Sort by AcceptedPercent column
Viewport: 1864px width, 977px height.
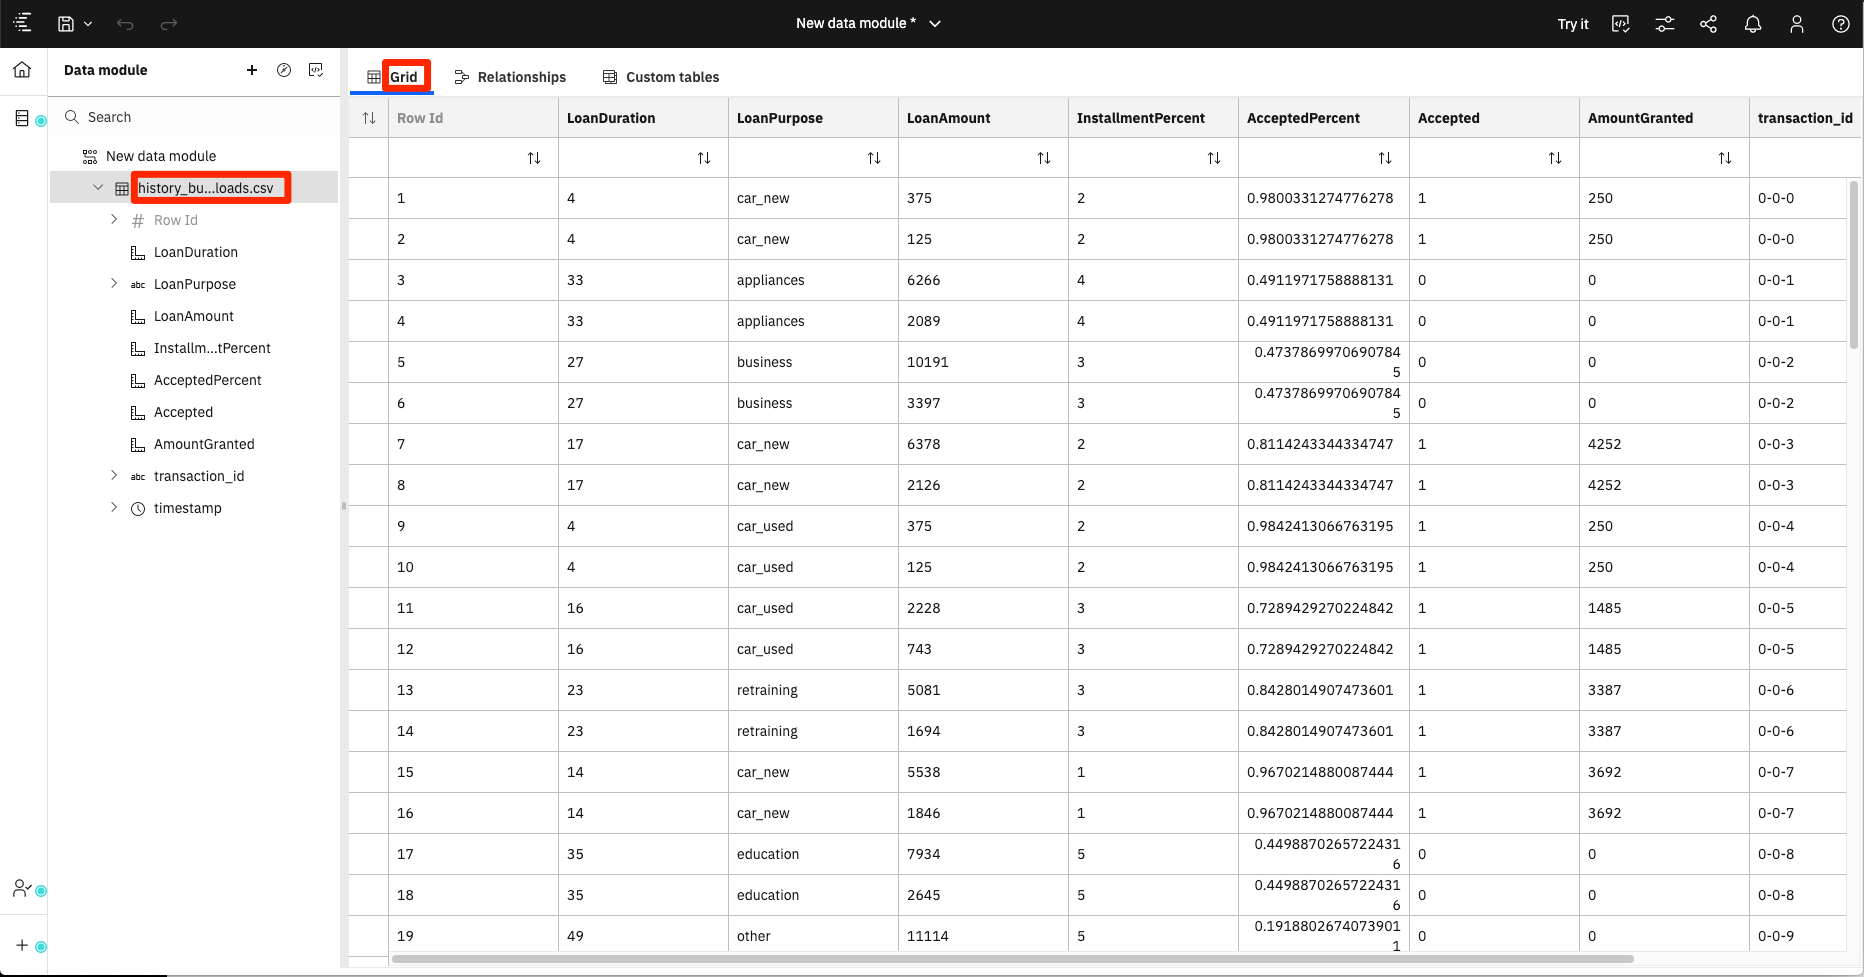tap(1385, 158)
